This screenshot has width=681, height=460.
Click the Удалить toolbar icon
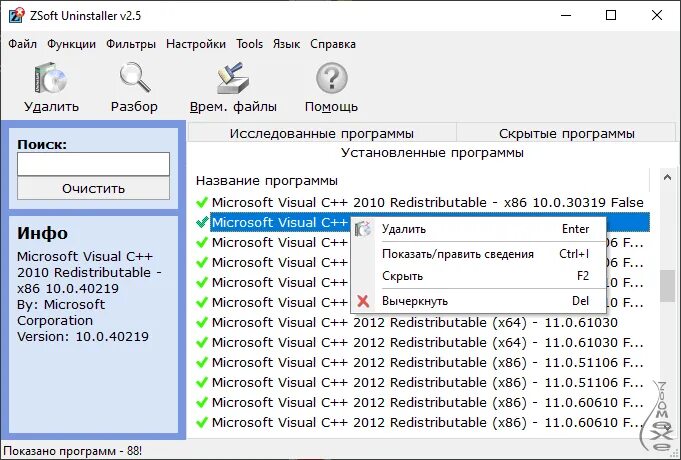(51, 79)
